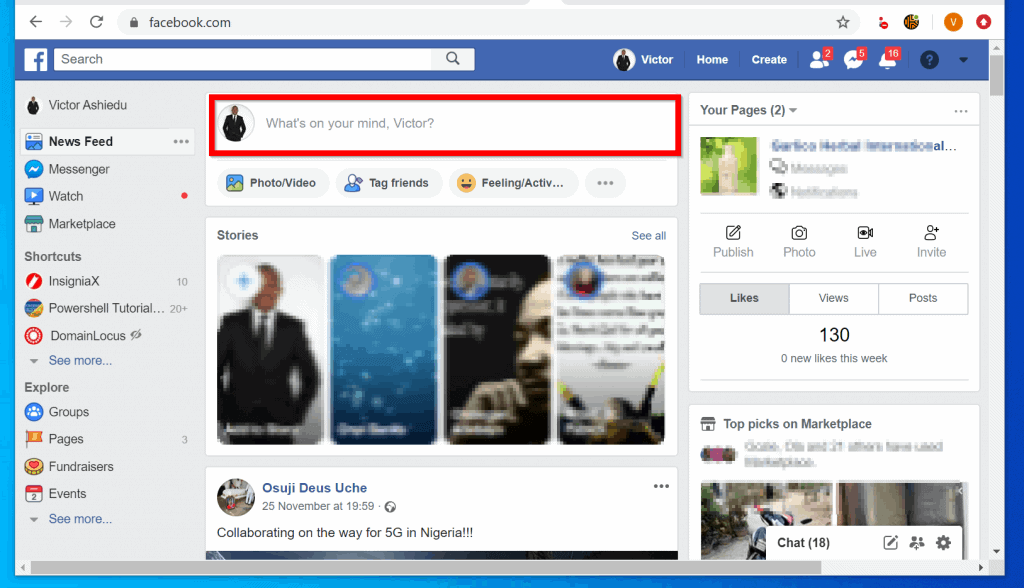Viewport: 1024px width, 588px height.
Task: Open the blue underwater story thumbnail
Action: tap(383, 350)
